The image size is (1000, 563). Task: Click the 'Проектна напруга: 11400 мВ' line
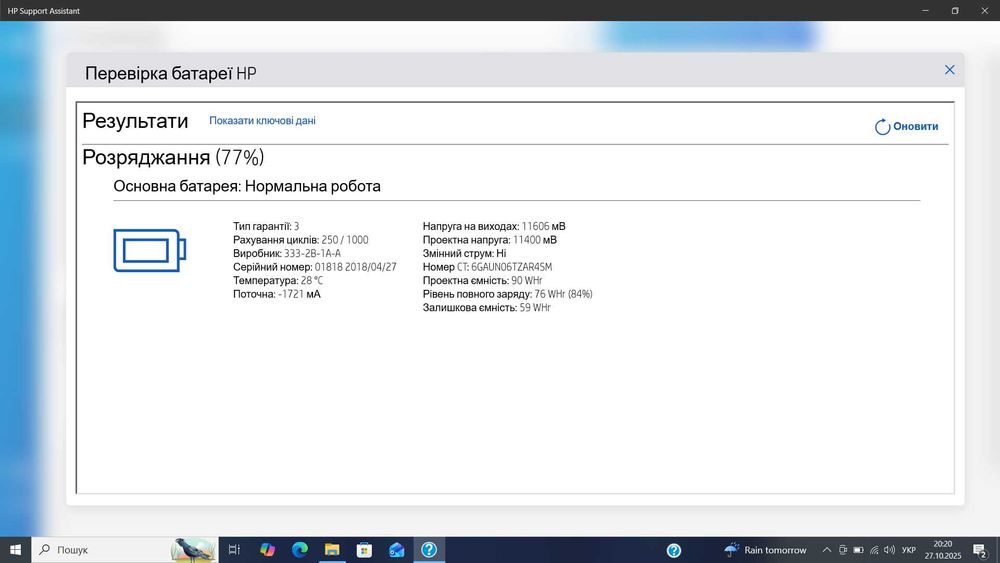[x=490, y=240]
